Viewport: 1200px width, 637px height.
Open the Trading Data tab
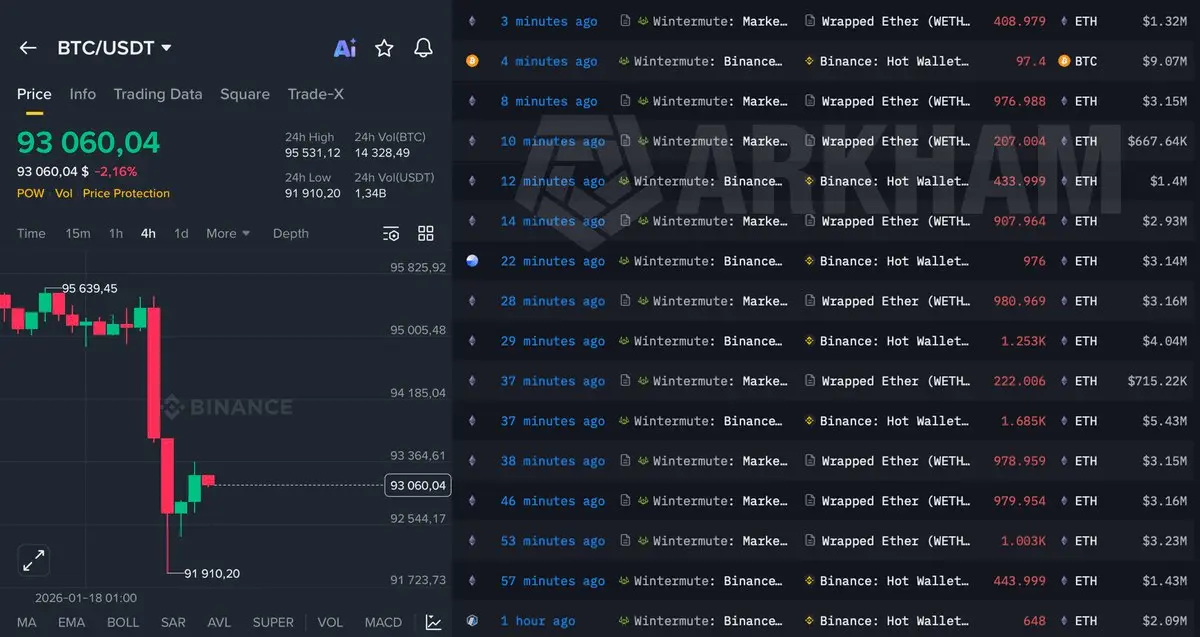coord(158,94)
